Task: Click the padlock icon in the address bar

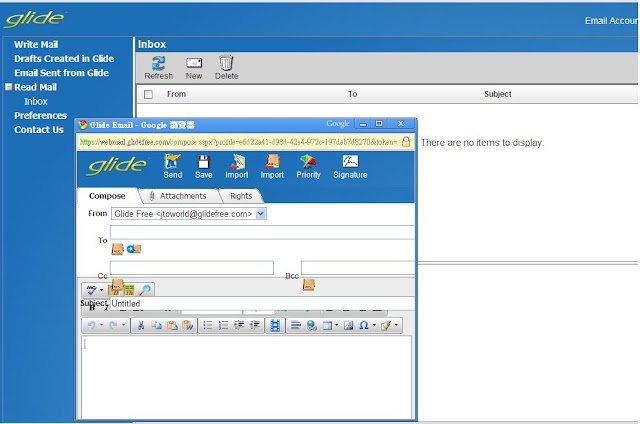Action: tap(406, 142)
